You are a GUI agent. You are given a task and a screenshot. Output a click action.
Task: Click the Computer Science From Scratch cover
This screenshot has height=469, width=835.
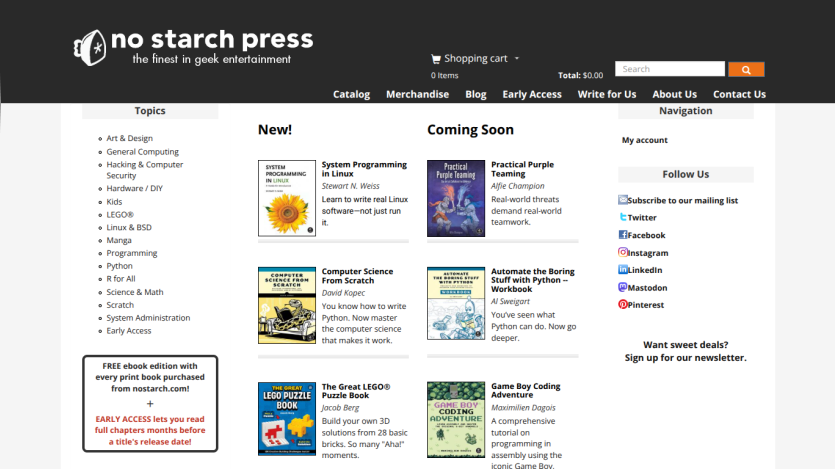tap(286, 305)
